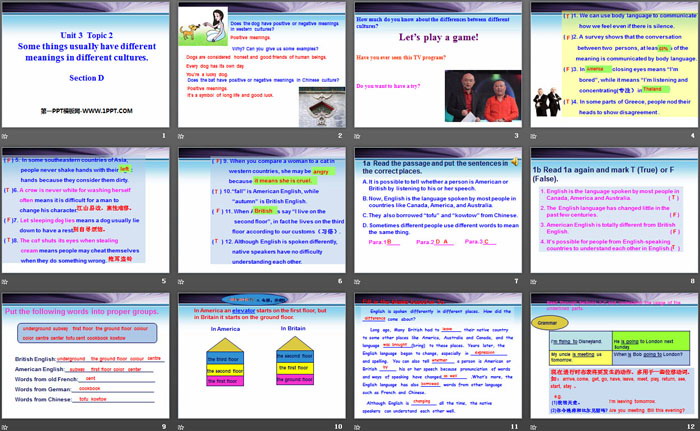The height and width of the screenshot is (431, 700).
Task: Click the animation star icon under slide 12
Action: coord(536,426)
